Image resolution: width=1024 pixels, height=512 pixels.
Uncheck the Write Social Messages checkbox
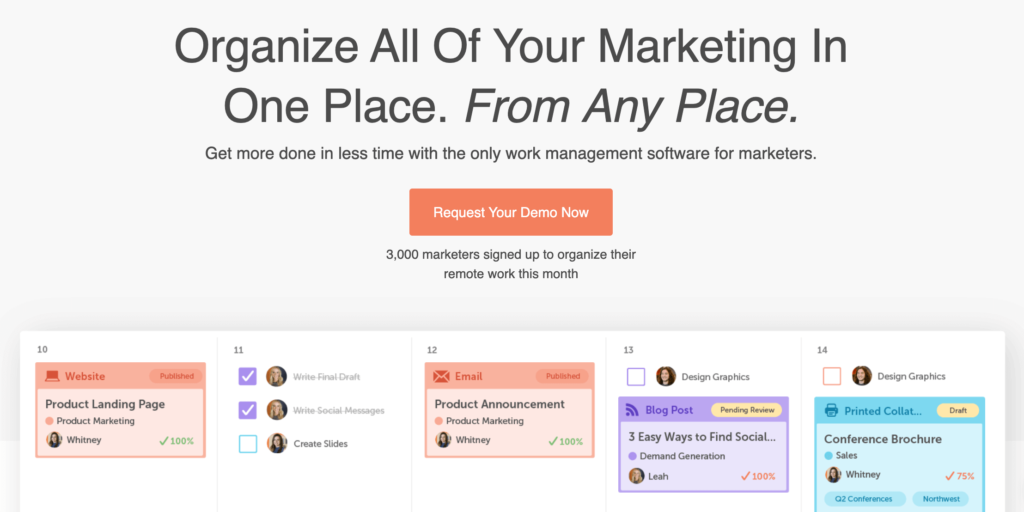(x=247, y=410)
